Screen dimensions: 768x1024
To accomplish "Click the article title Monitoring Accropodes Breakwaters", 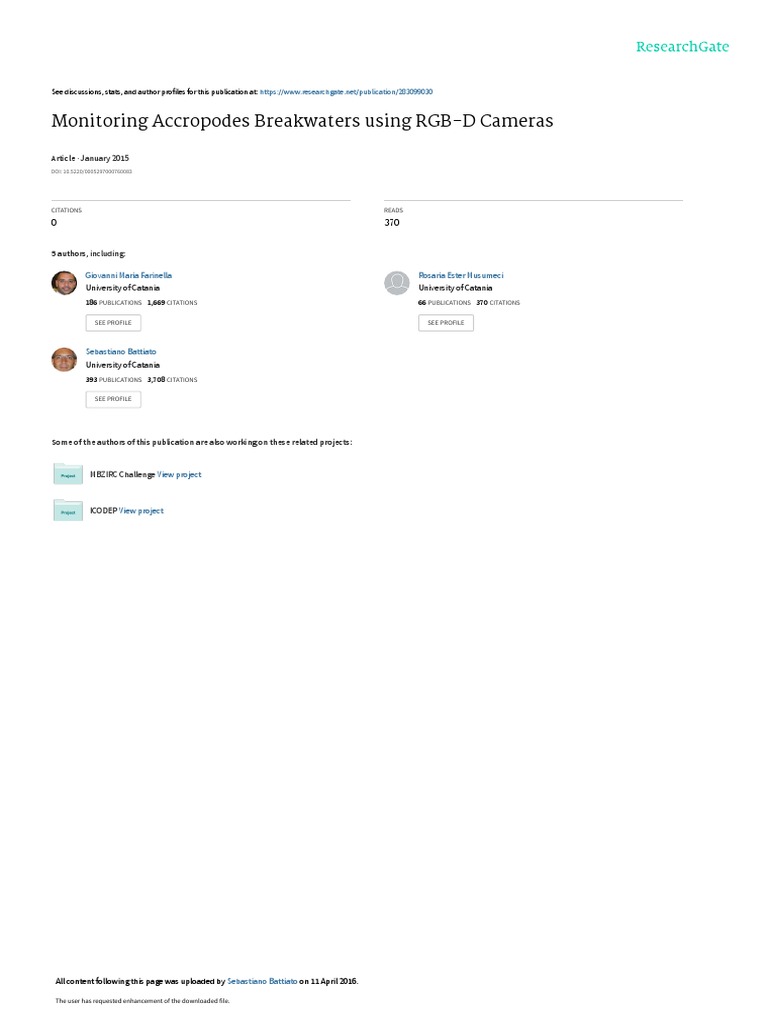I will [x=302, y=121].
